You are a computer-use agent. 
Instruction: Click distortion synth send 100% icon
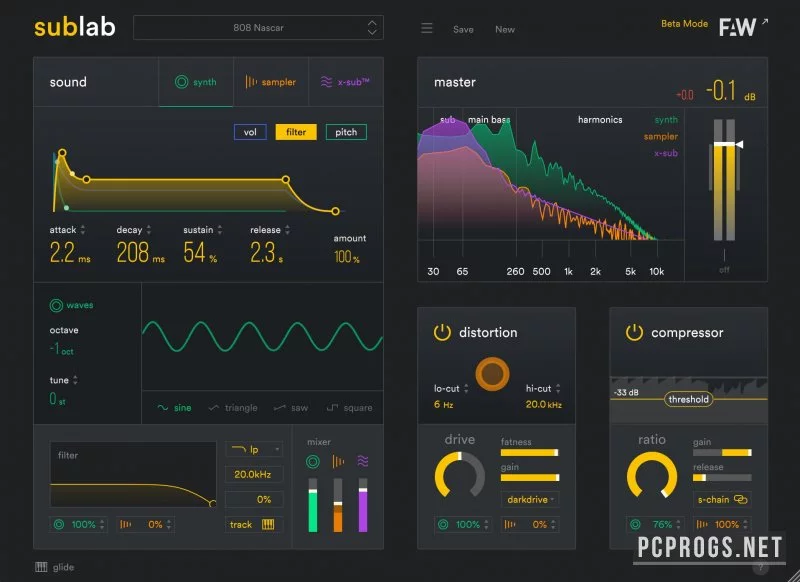443,524
